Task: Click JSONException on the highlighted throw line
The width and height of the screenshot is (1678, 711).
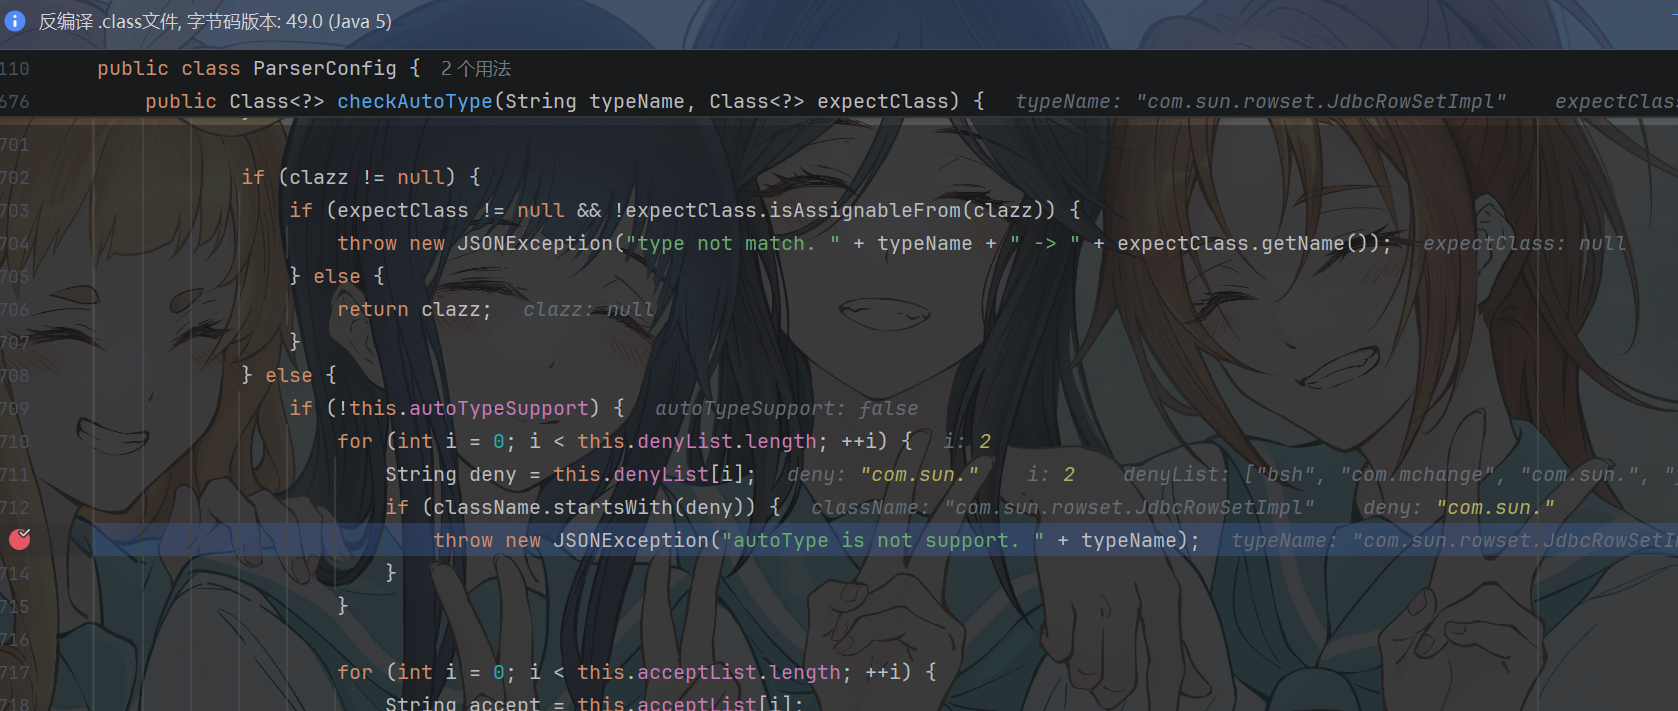Action: point(631,540)
